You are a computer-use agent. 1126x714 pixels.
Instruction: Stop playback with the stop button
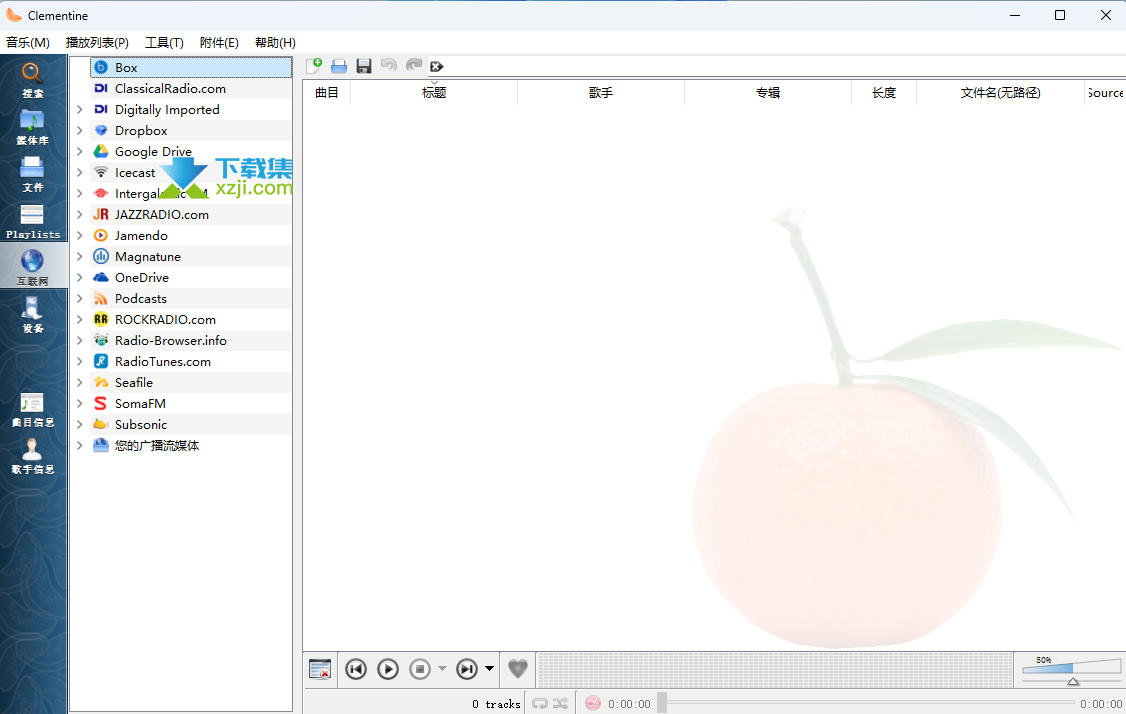tap(420, 669)
